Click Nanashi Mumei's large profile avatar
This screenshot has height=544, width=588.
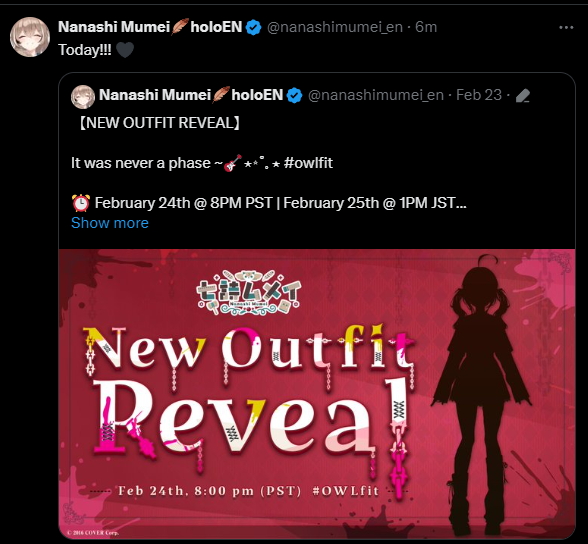point(30,37)
